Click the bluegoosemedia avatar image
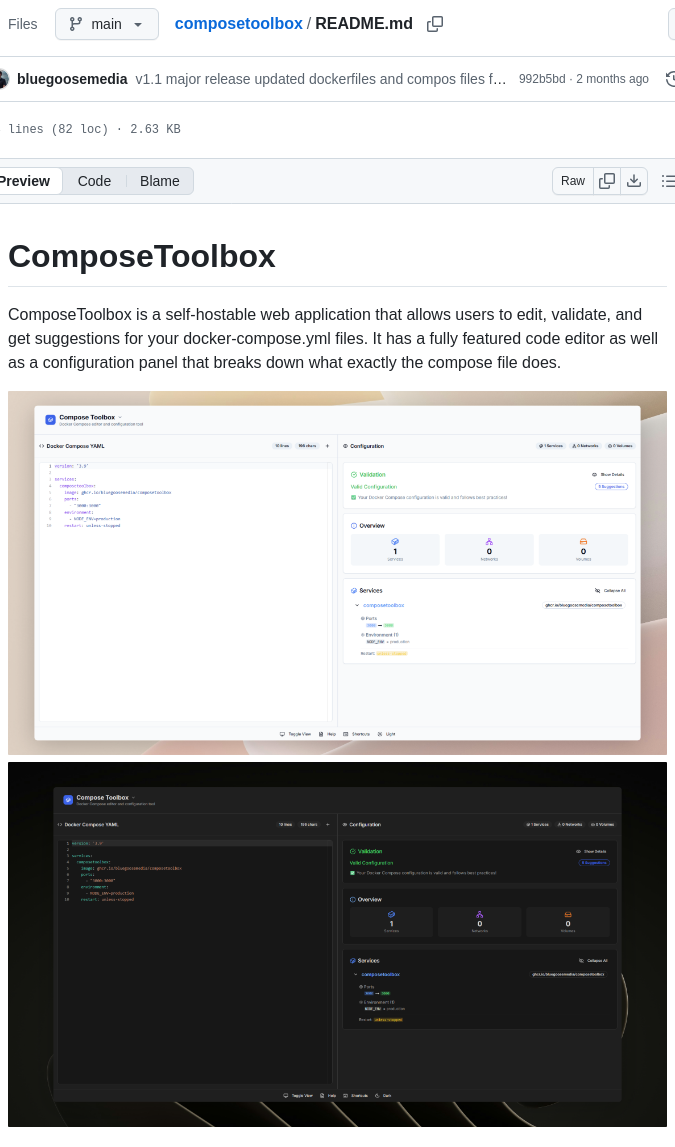675x1147 pixels. [4, 79]
